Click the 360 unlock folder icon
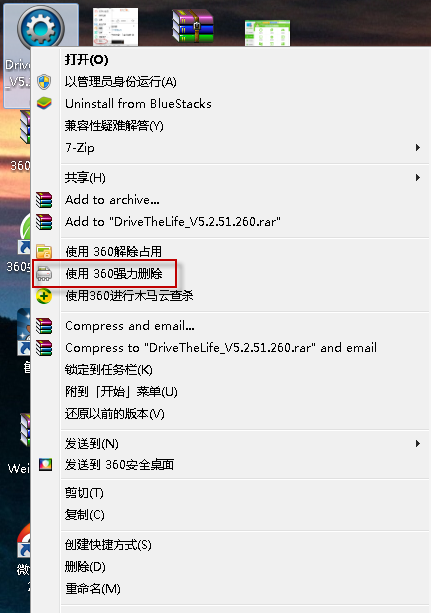Viewport: 431px width, 613px height. coord(44,251)
